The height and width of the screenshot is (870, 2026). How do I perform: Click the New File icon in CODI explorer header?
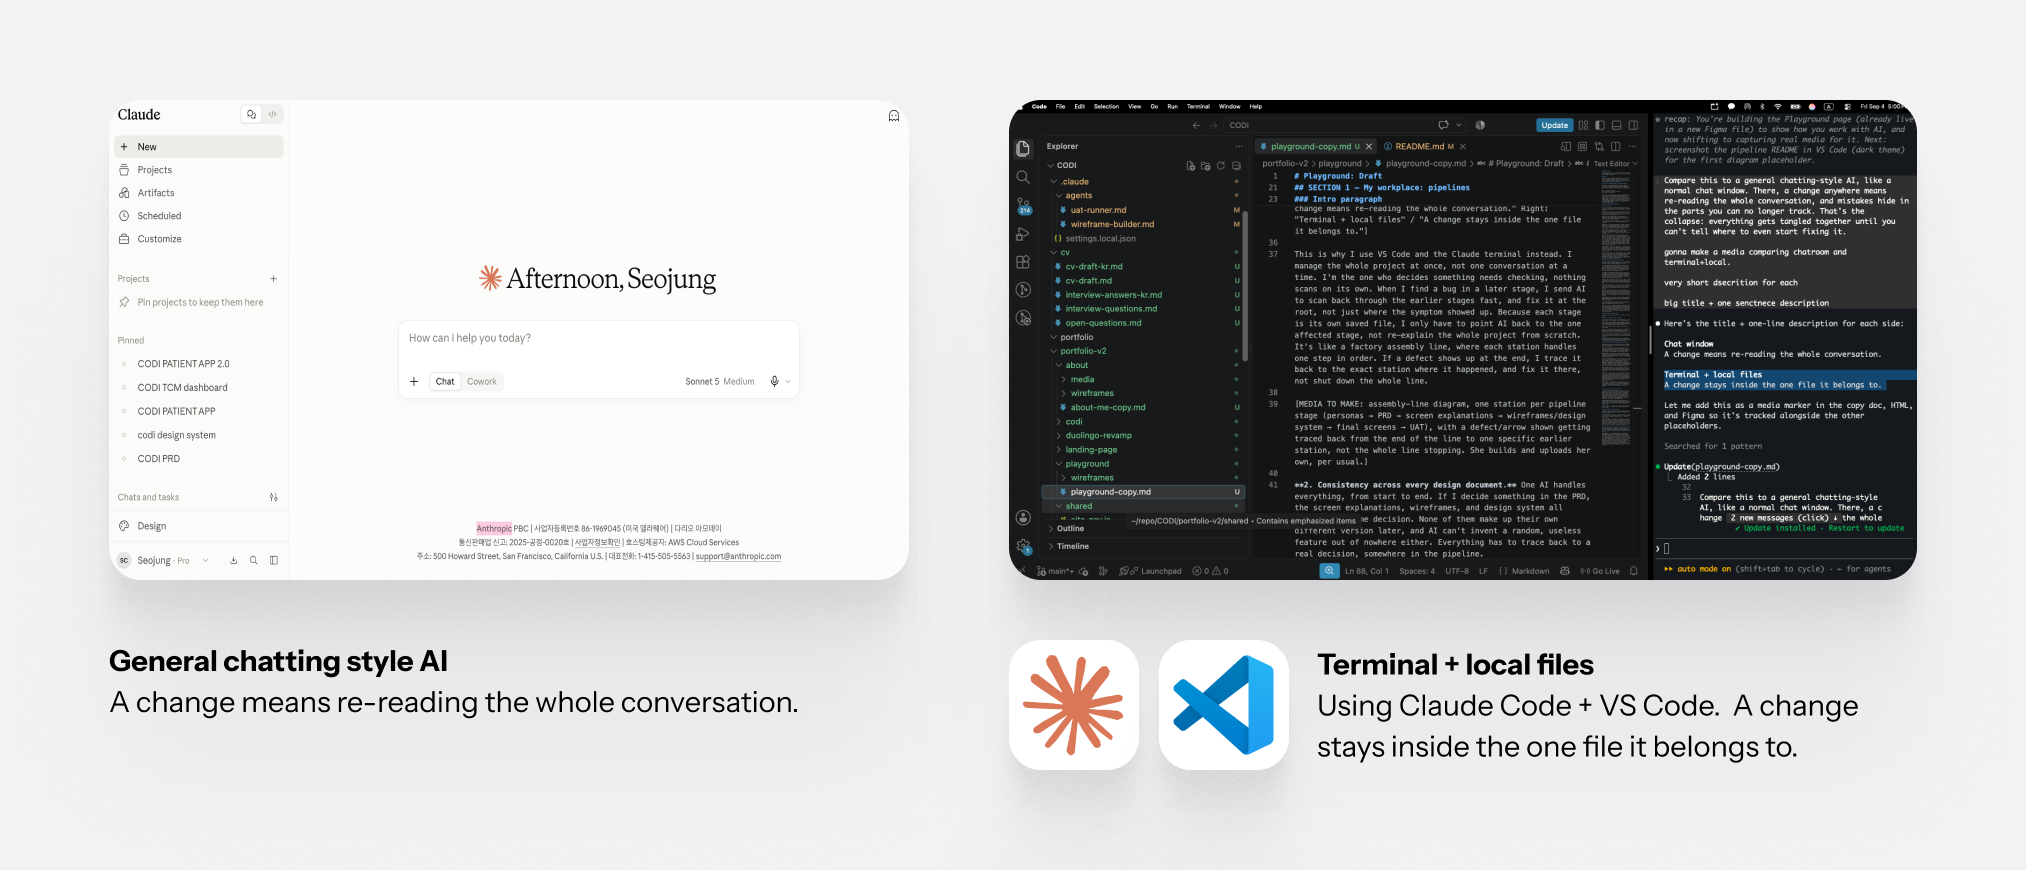point(1190,166)
